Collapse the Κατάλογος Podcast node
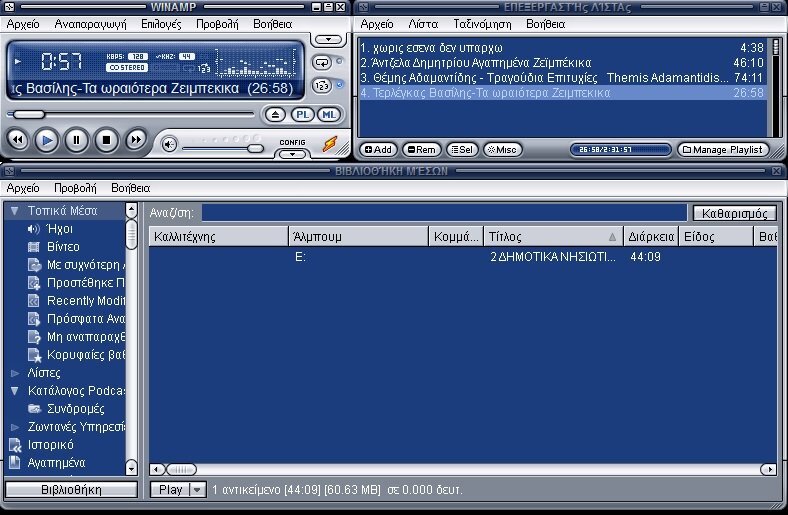Viewport: 788px width, 515px height. pyautogui.click(x=15, y=390)
